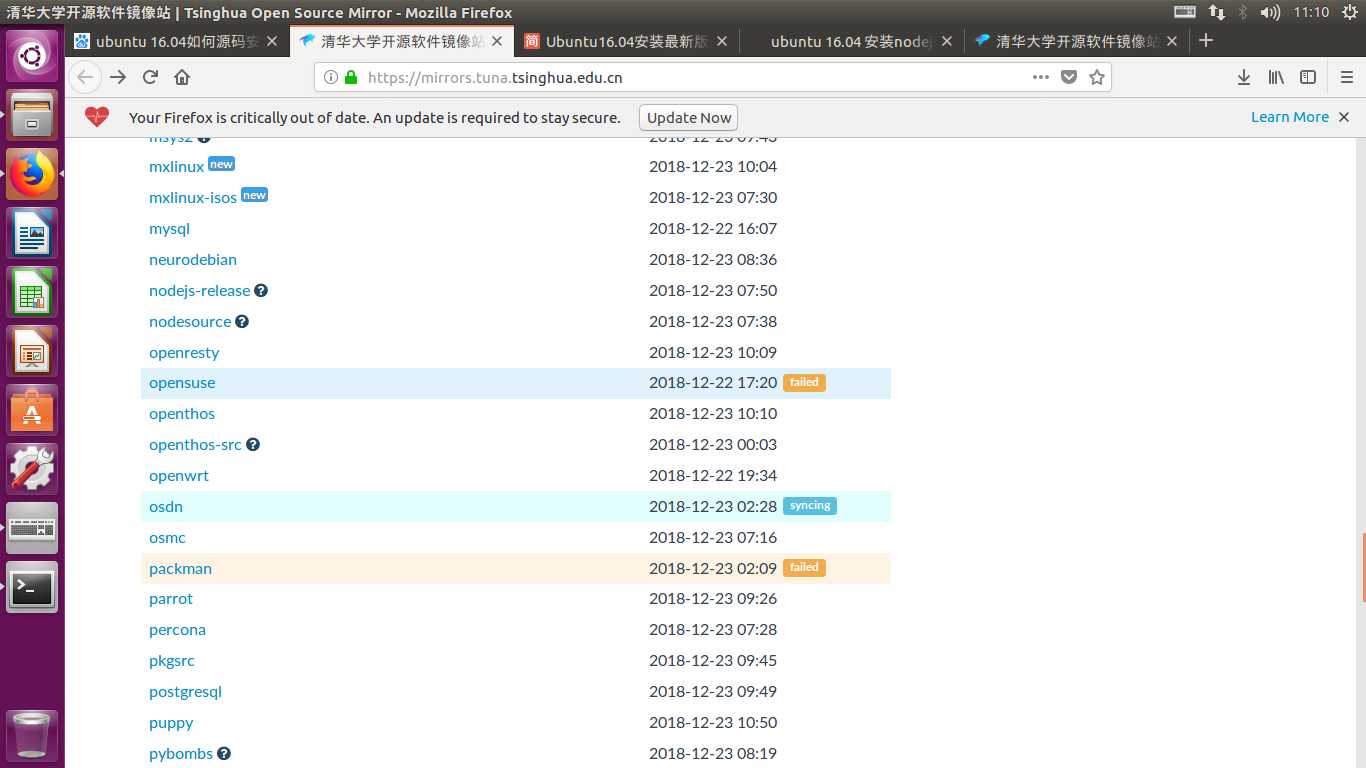Viewport: 1366px width, 768px height.
Task: Dismiss the Firefox update notification bar
Action: click(1344, 117)
